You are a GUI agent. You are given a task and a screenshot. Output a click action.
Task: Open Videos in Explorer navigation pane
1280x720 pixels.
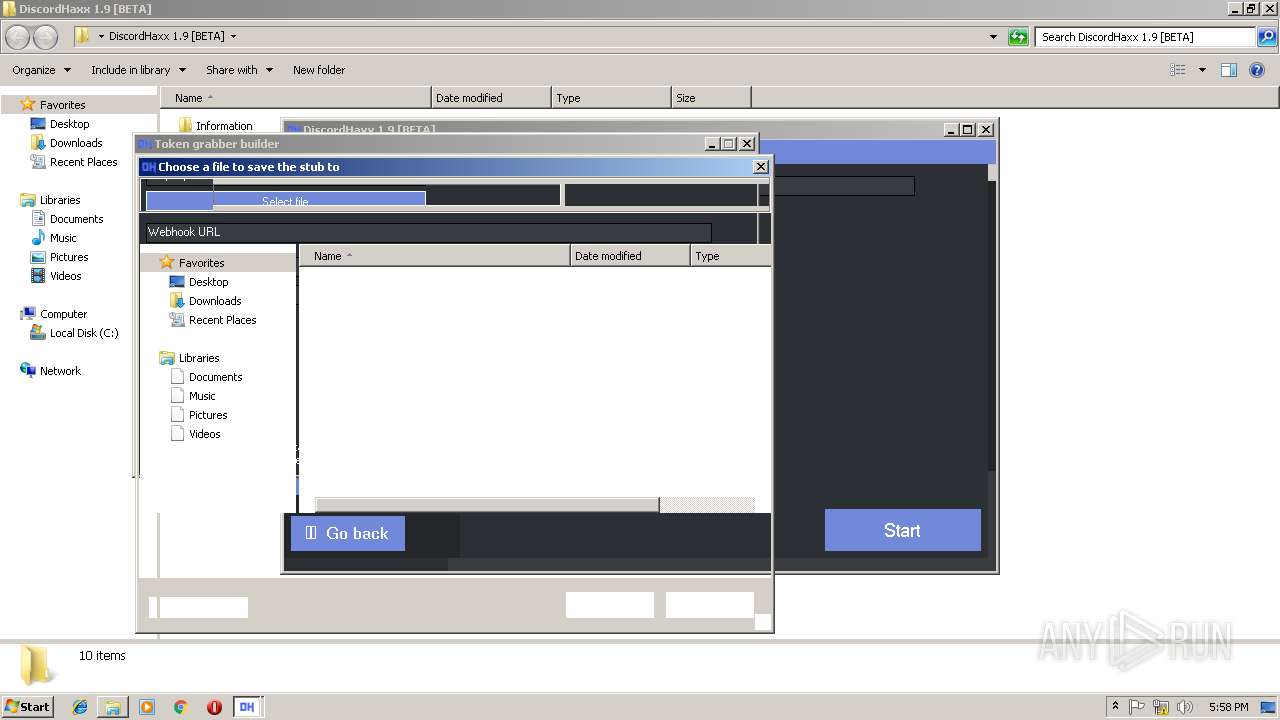(66, 276)
